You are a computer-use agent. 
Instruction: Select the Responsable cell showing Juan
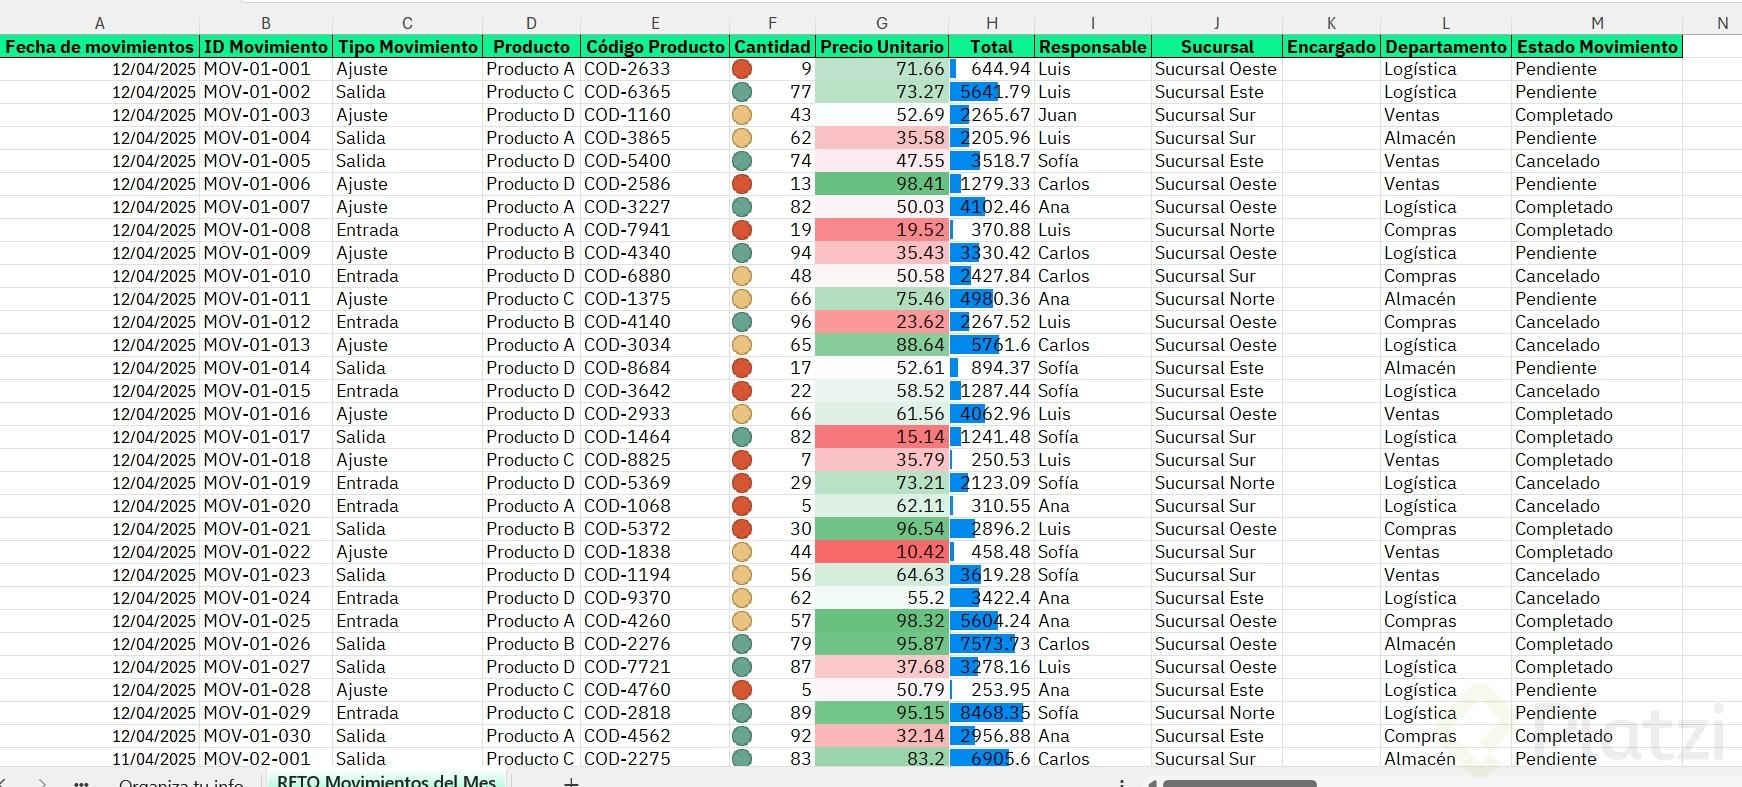click(1093, 115)
